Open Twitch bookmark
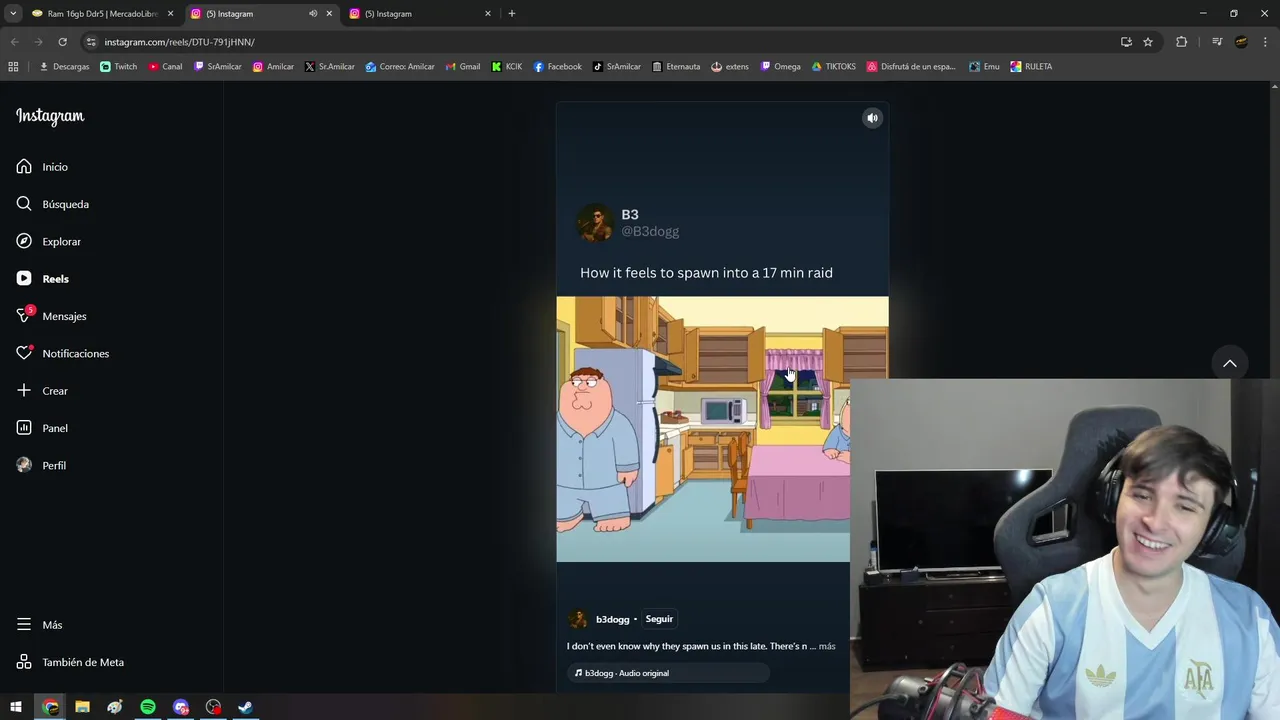The height and width of the screenshot is (720, 1280). point(119,67)
